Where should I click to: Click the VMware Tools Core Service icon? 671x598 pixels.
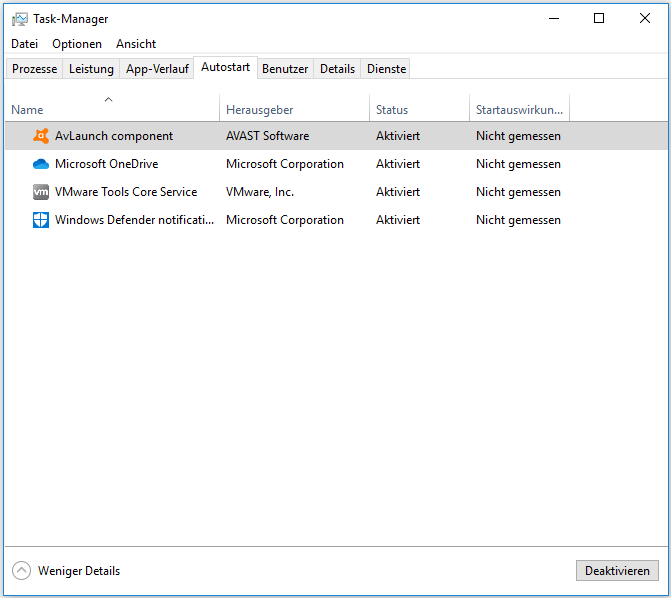pyautogui.click(x=41, y=192)
